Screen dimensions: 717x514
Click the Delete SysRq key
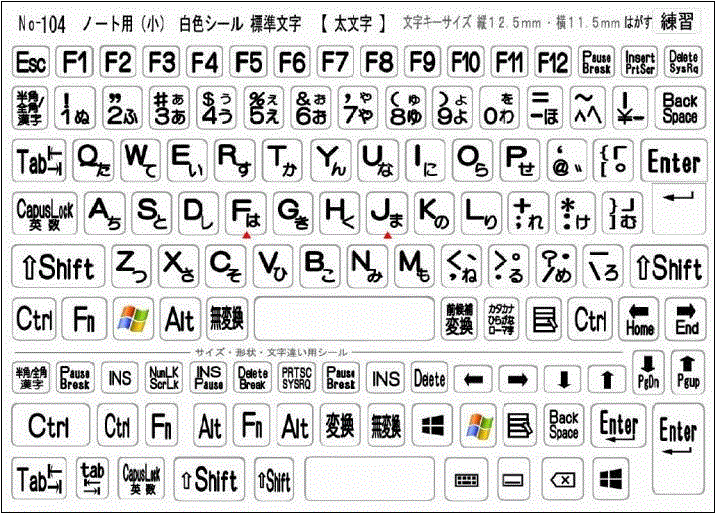[684, 64]
